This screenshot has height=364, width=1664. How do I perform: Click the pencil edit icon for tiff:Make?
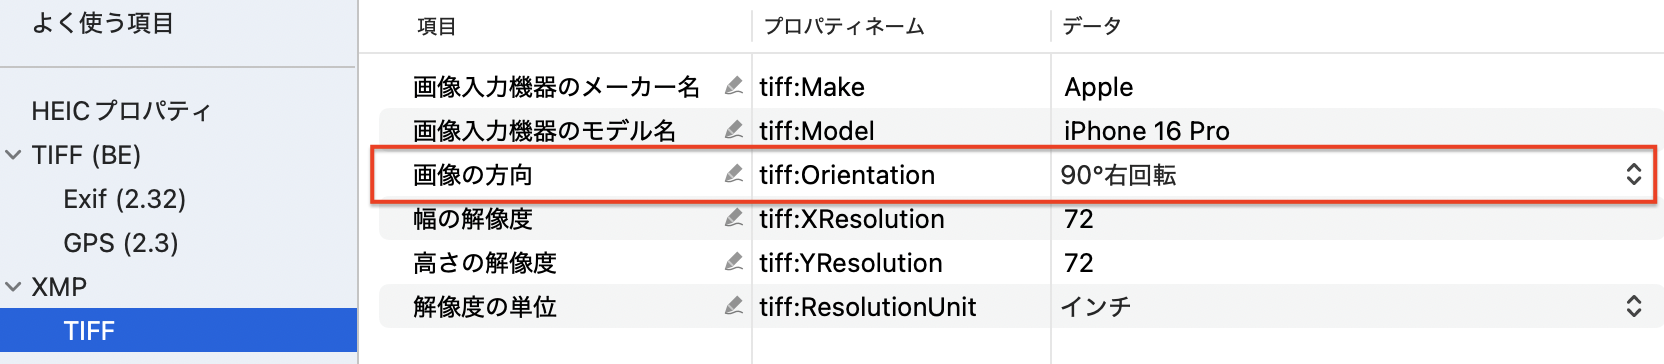(x=734, y=86)
